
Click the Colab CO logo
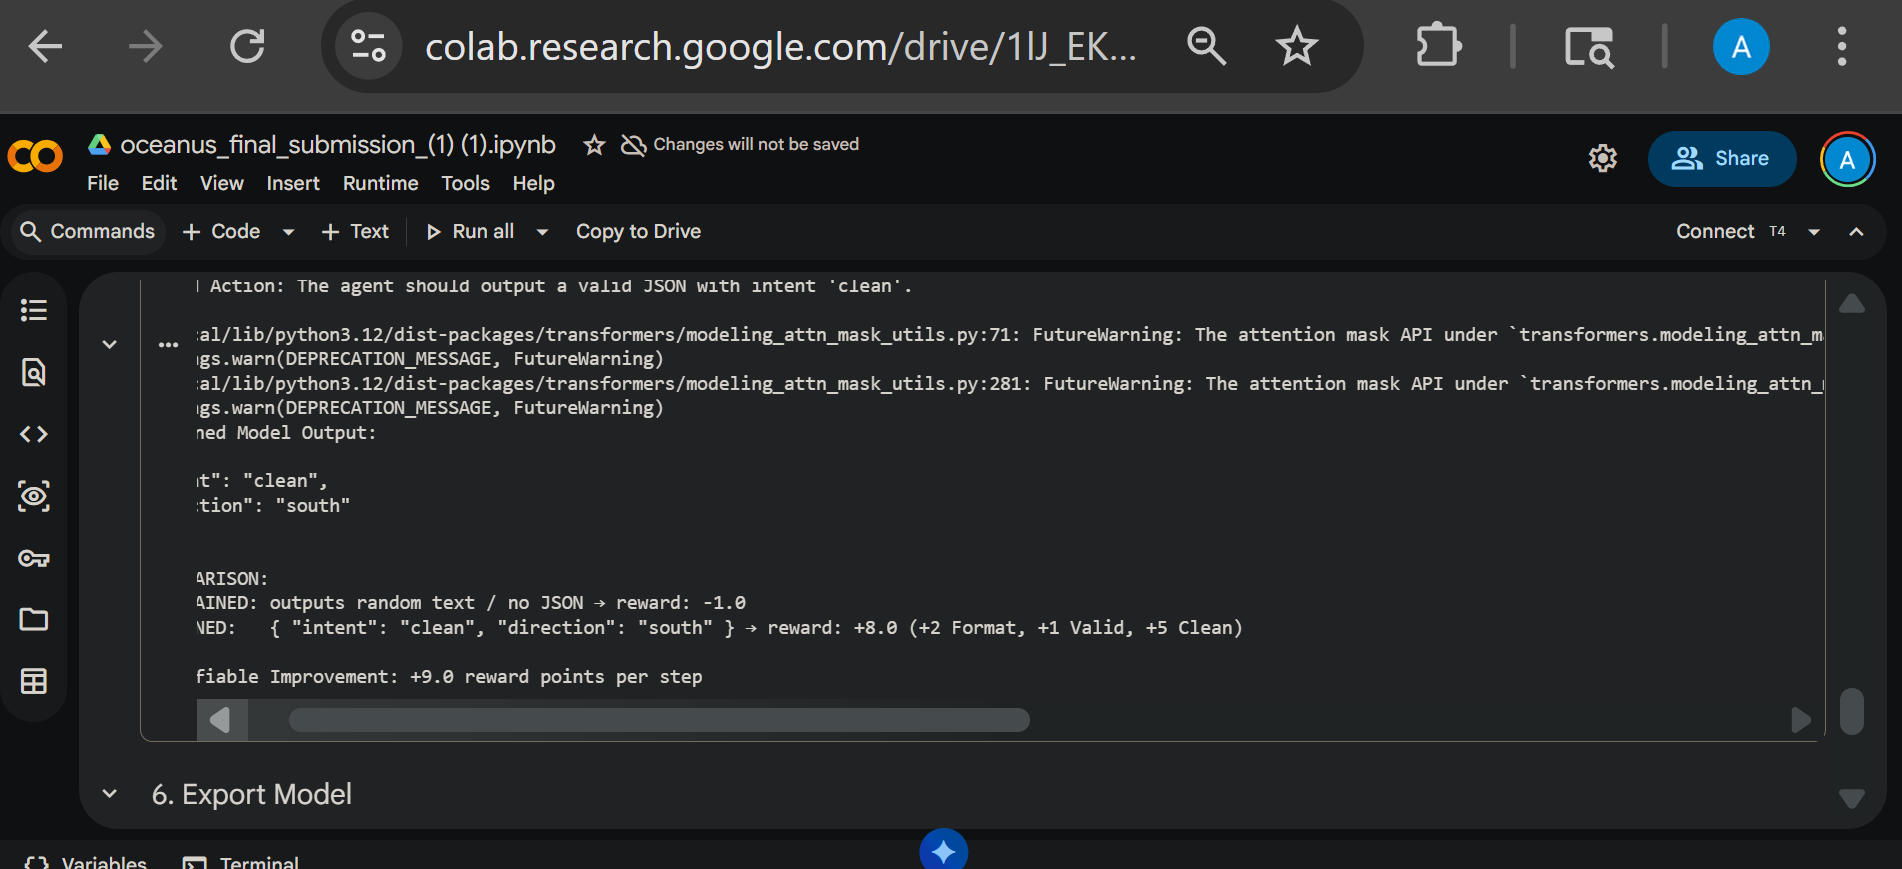point(35,157)
